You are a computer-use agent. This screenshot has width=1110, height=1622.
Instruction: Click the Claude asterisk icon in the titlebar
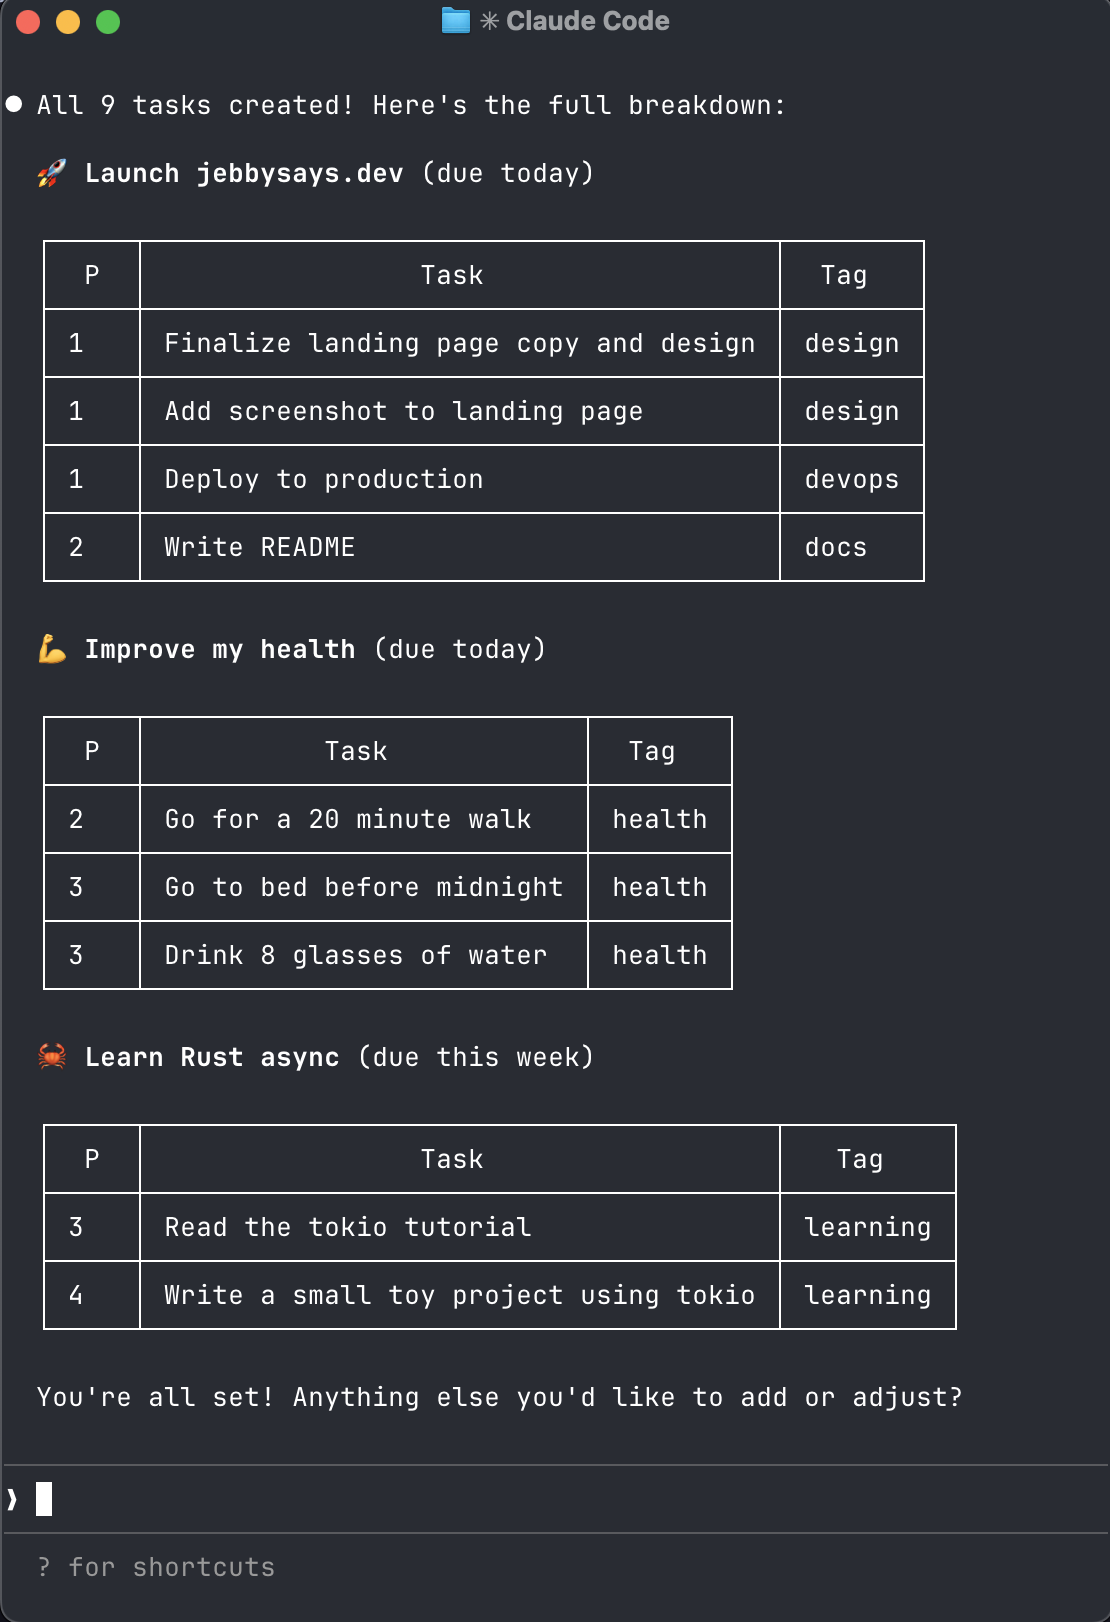coord(489,20)
